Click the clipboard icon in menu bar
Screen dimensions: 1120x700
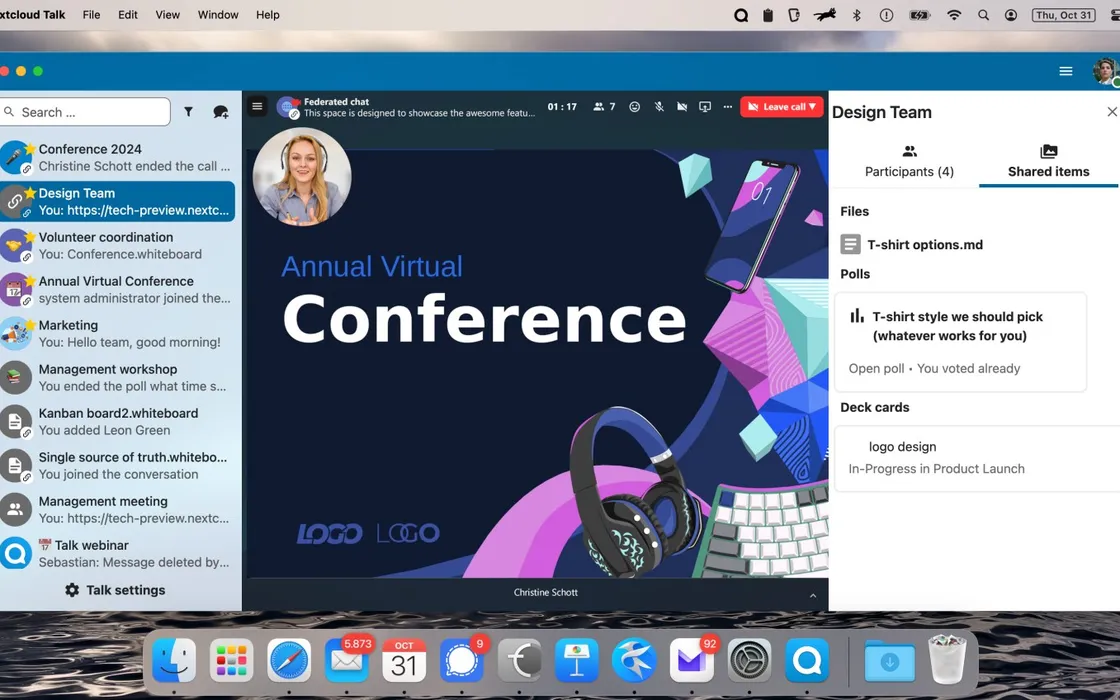768,15
